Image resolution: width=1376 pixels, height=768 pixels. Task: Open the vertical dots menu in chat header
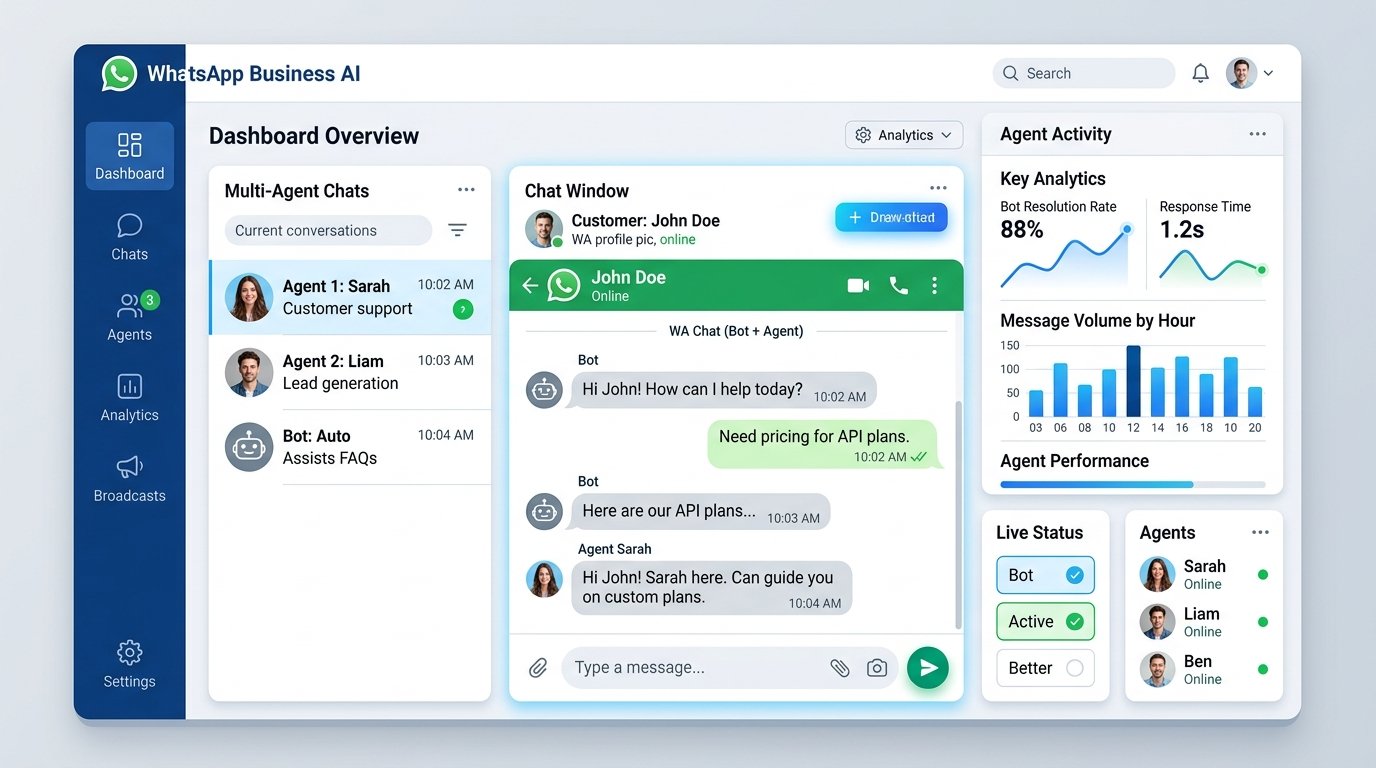click(x=934, y=286)
